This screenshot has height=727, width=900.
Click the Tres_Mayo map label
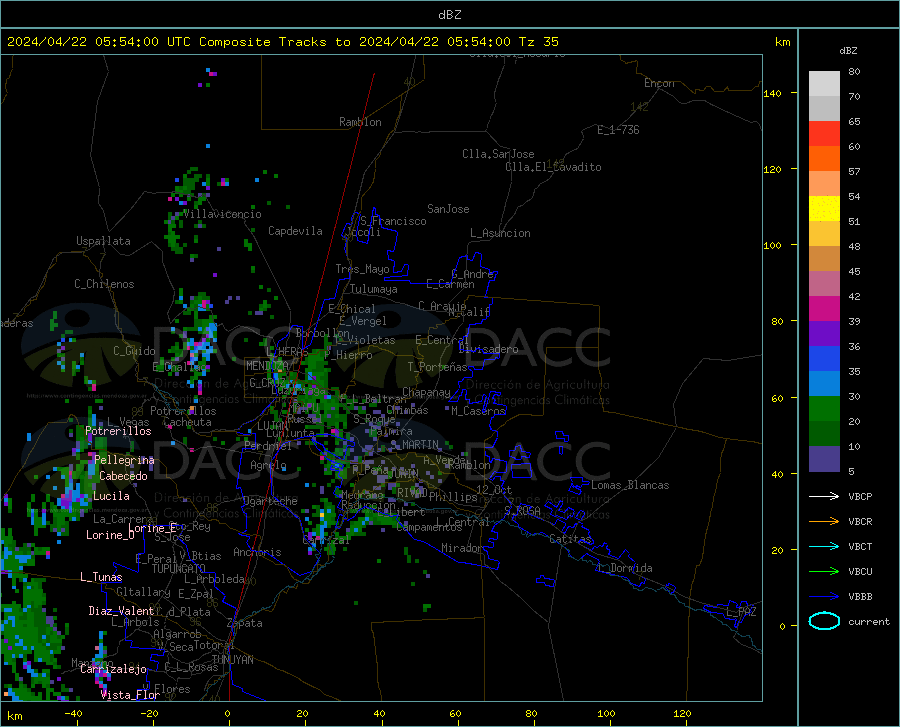pos(363,269)
